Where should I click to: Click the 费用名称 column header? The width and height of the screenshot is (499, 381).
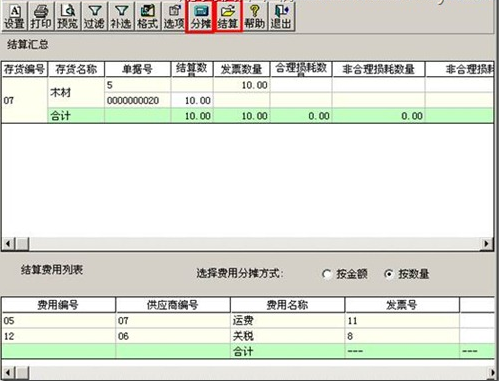tap(287, 305)
